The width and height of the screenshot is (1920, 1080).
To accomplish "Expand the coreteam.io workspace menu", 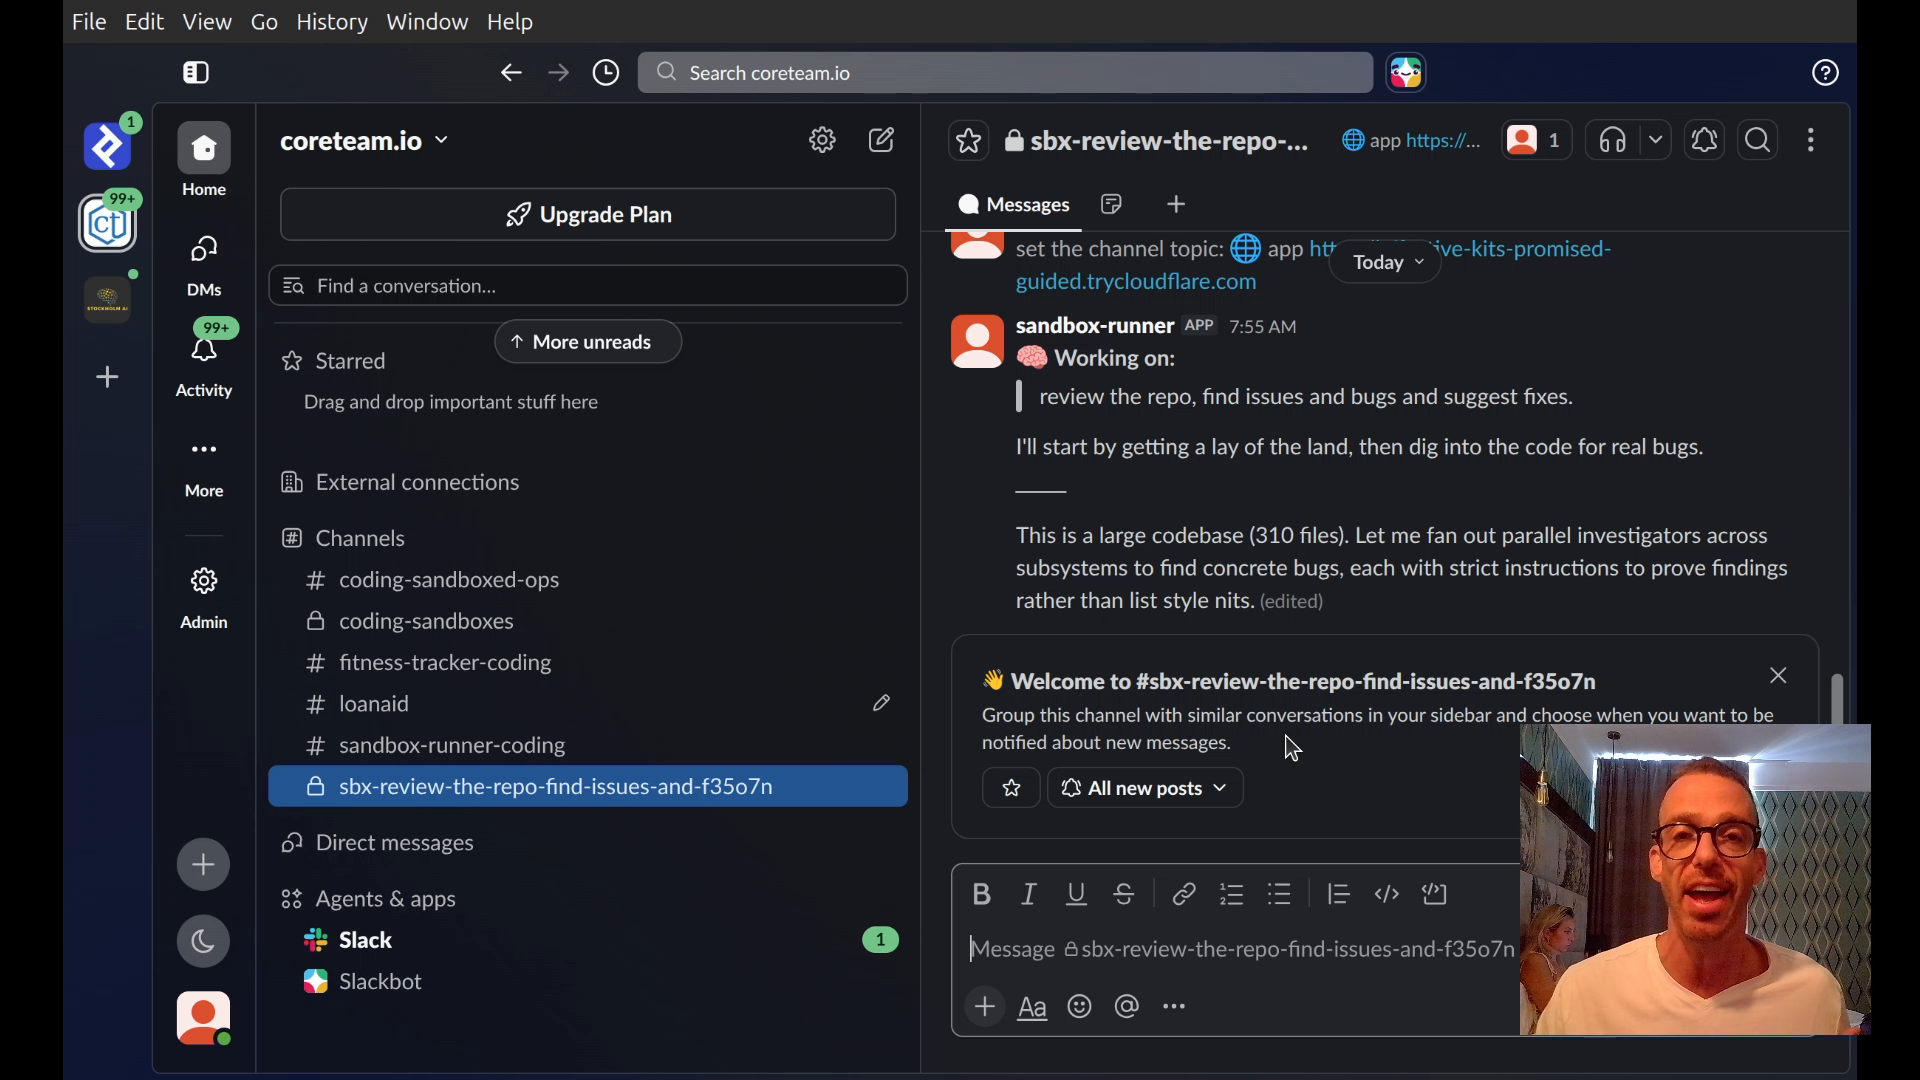I will pyautogui.click(x=365, y=142).
